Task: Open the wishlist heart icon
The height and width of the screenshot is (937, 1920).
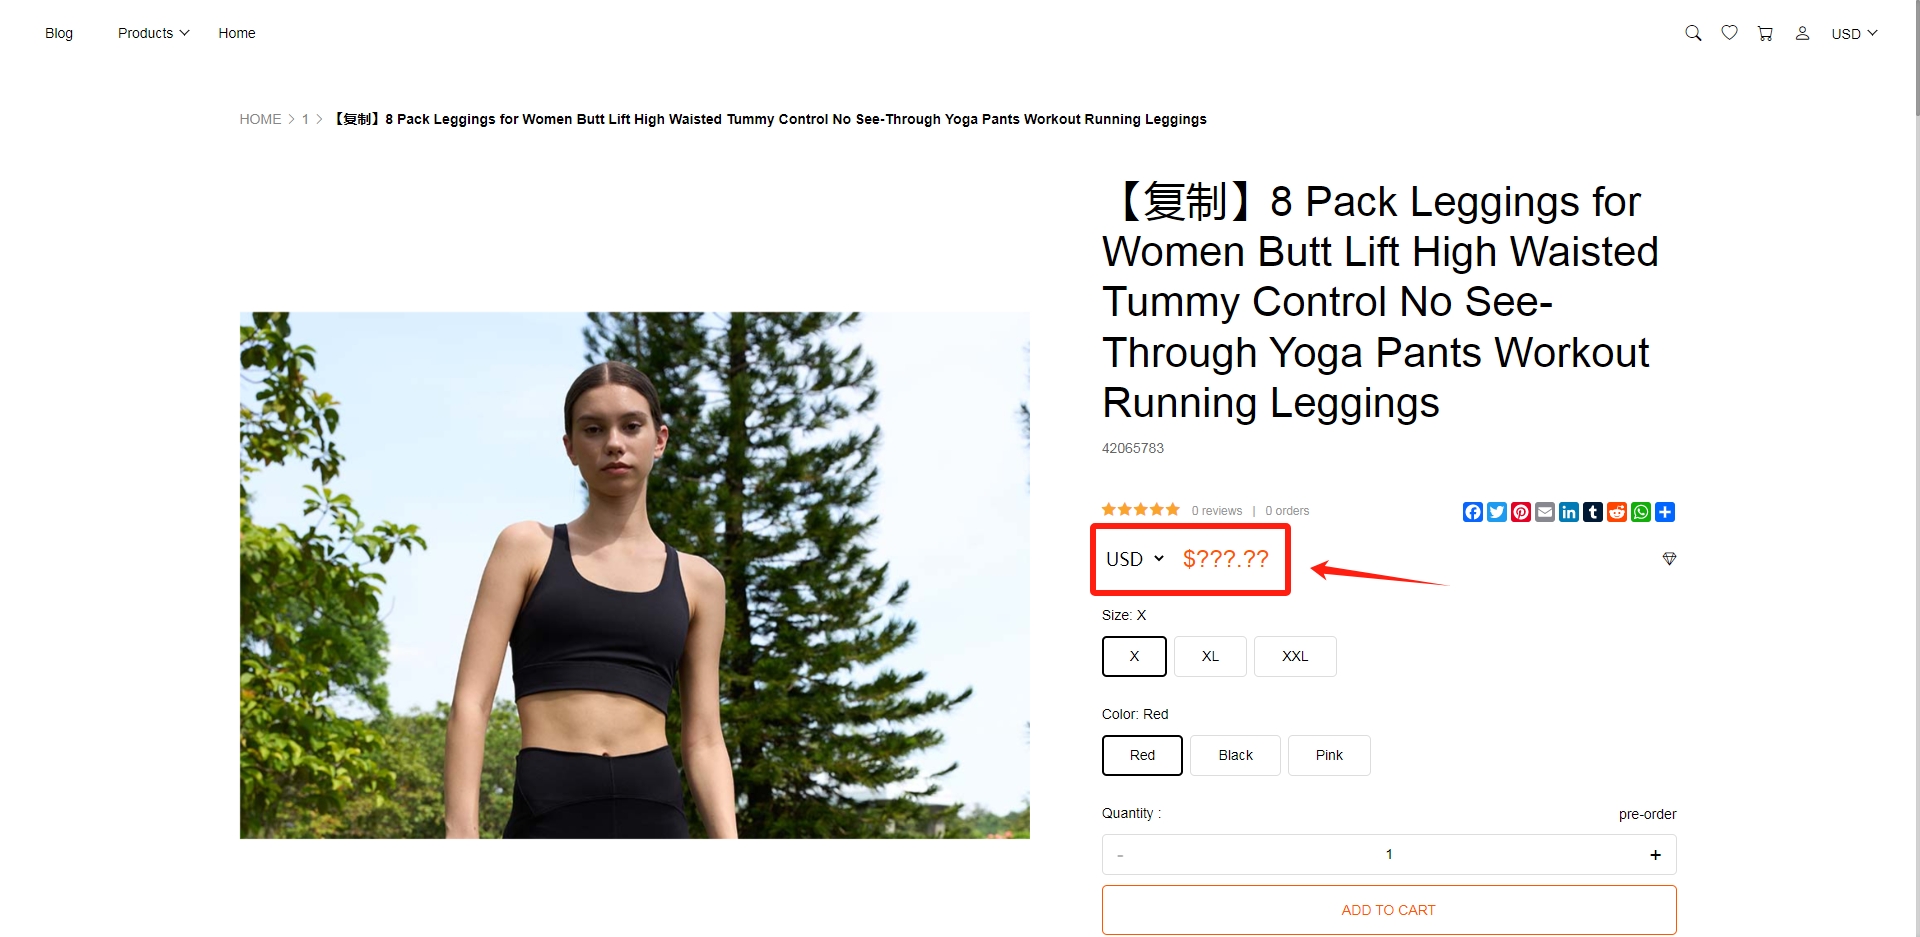Action: click(1729, 33)
